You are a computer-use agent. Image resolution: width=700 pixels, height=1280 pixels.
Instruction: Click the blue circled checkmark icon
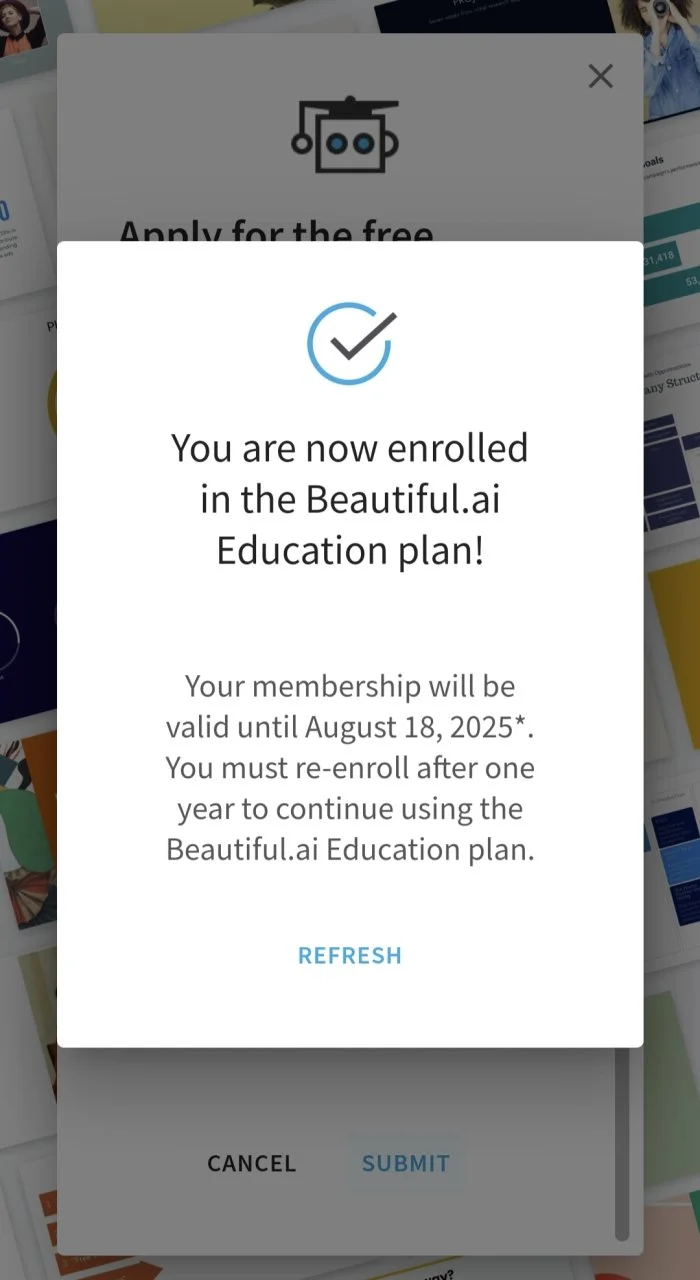(350, 344)
